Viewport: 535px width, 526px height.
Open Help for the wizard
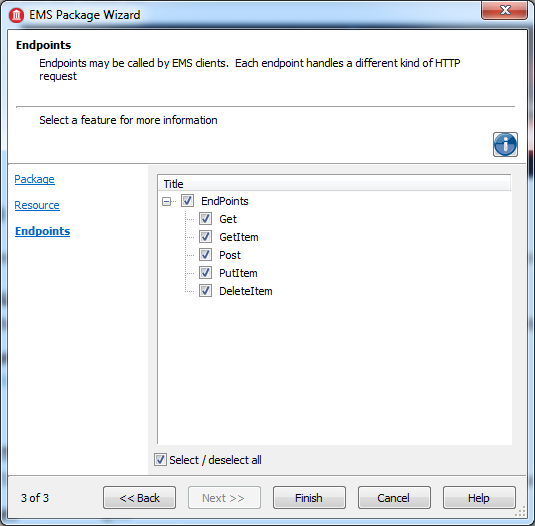[x=479, y=498]
